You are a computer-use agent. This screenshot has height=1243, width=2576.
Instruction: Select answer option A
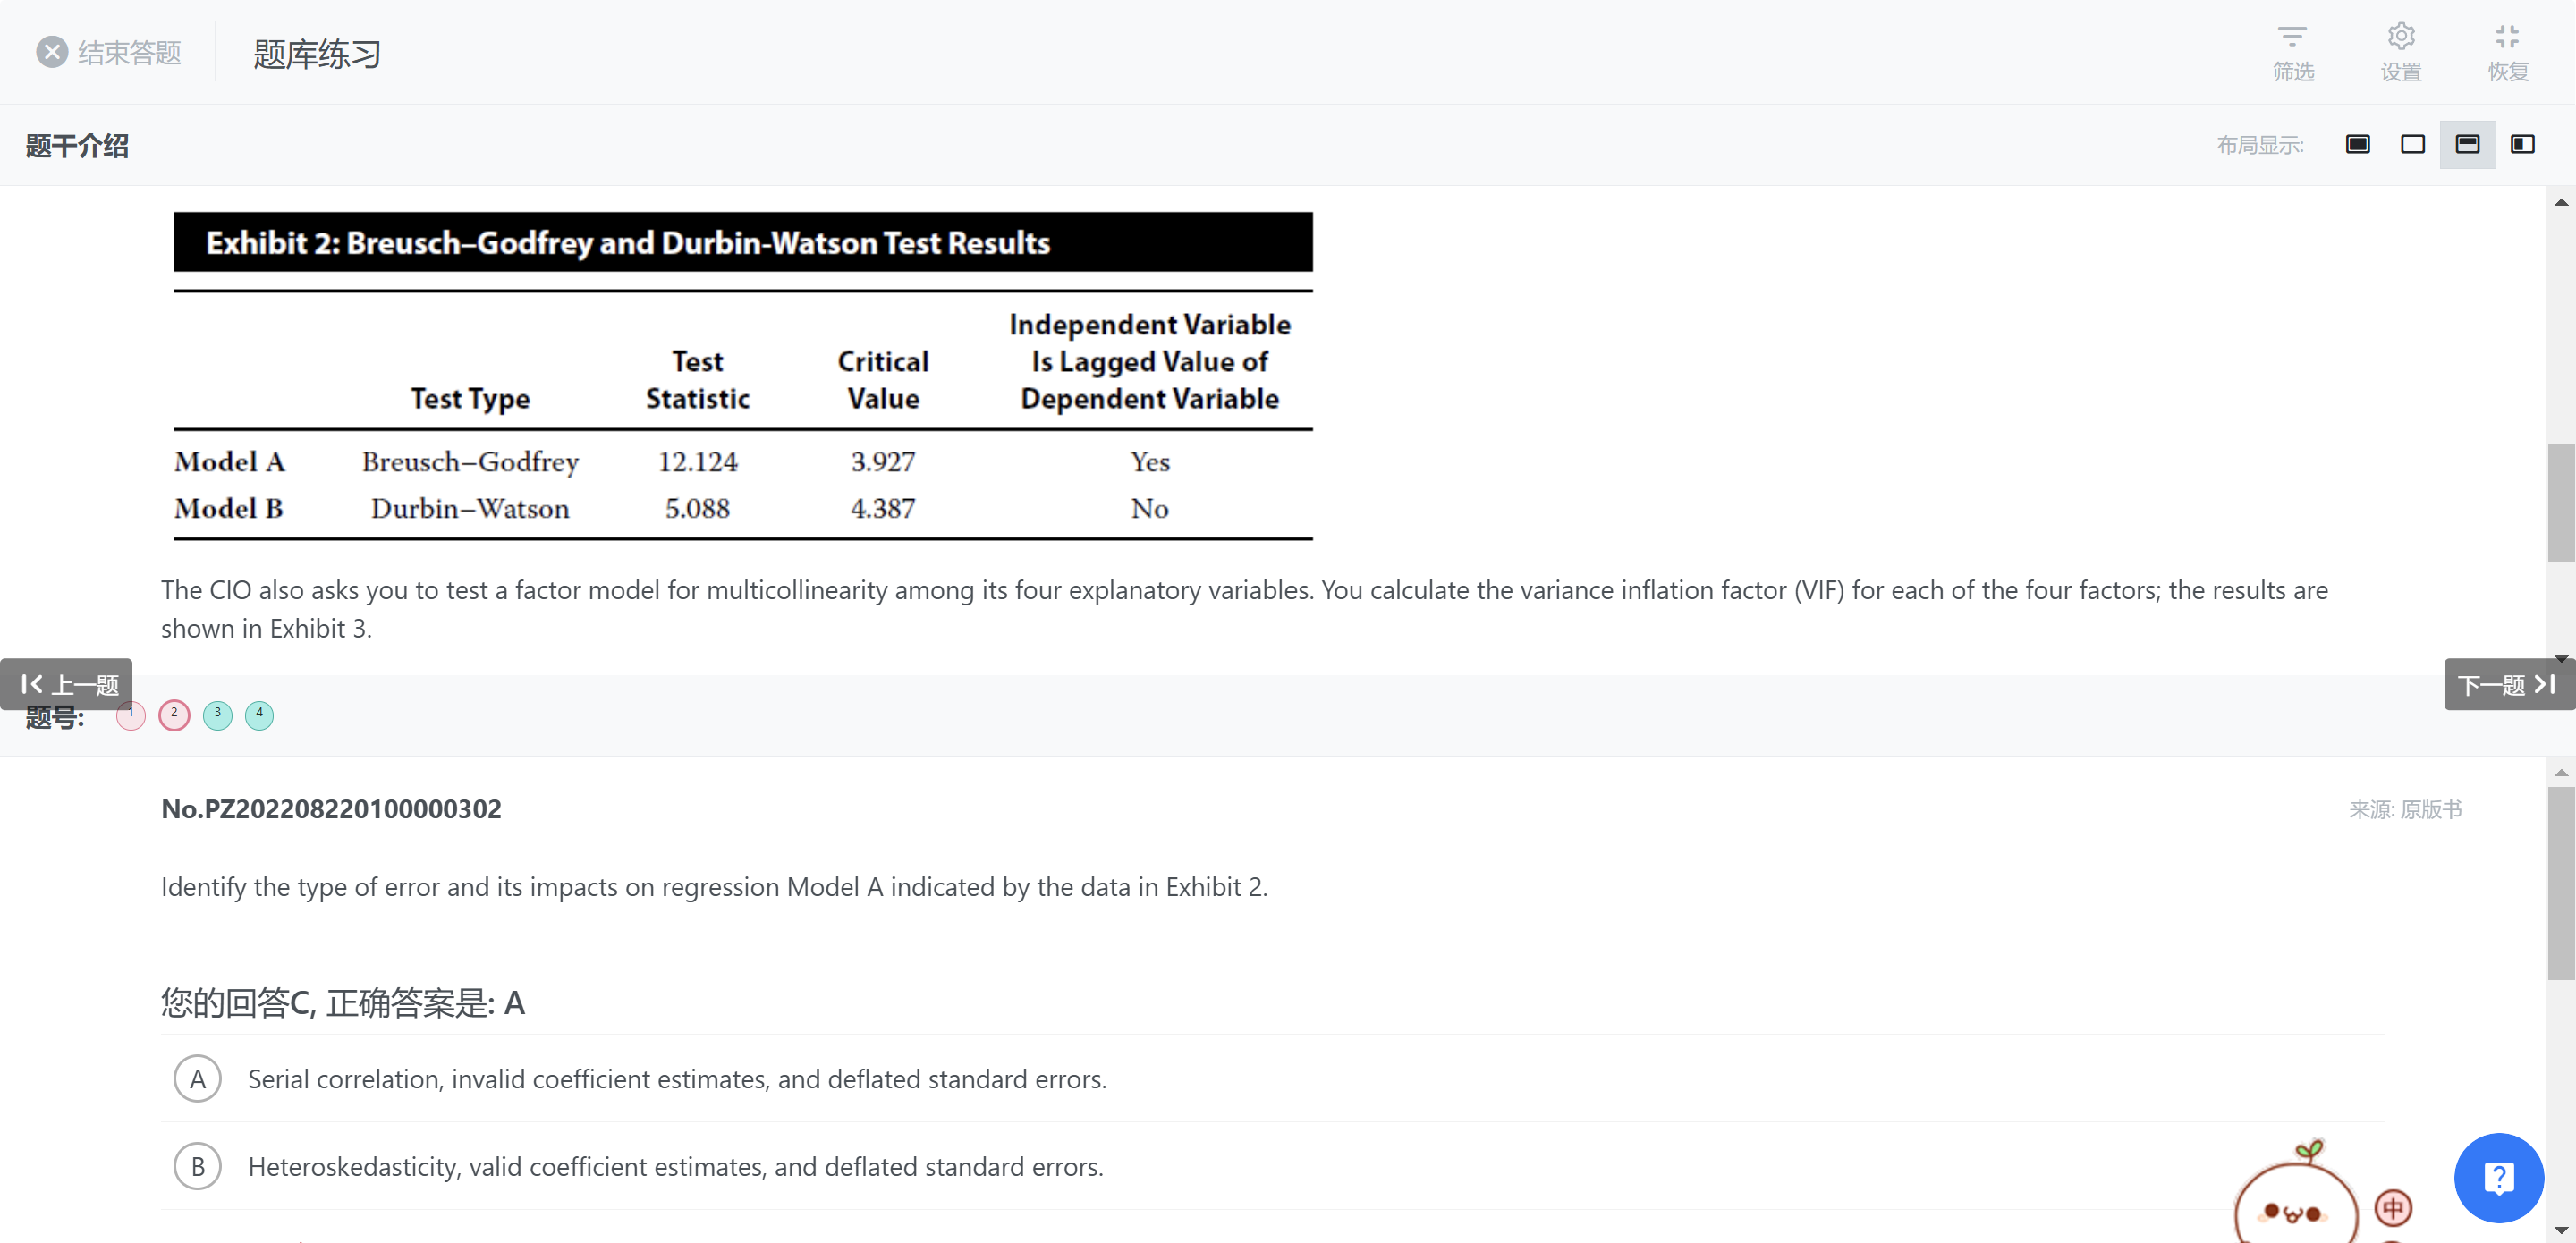[198, 1079]
